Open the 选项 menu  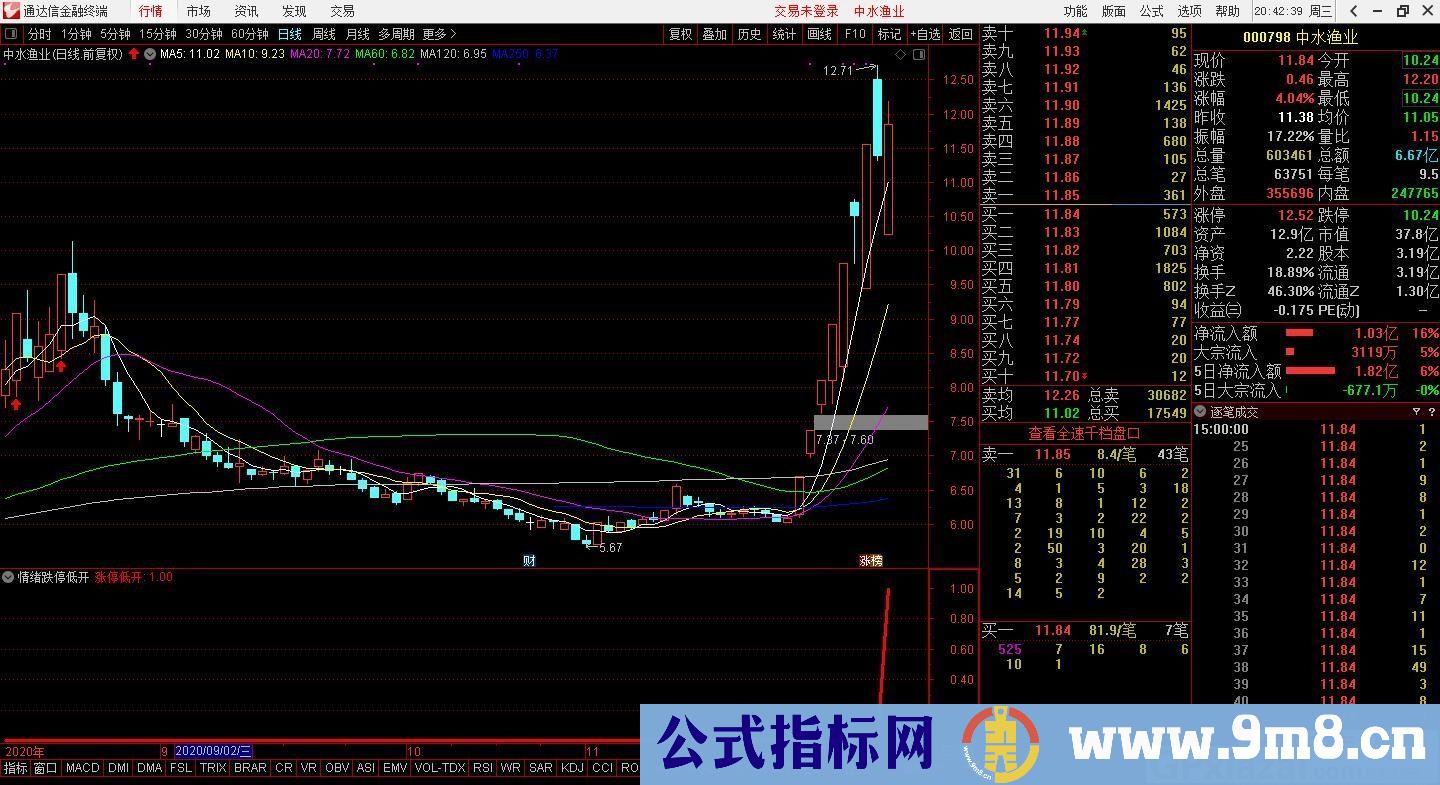(x=1189, y=11)
